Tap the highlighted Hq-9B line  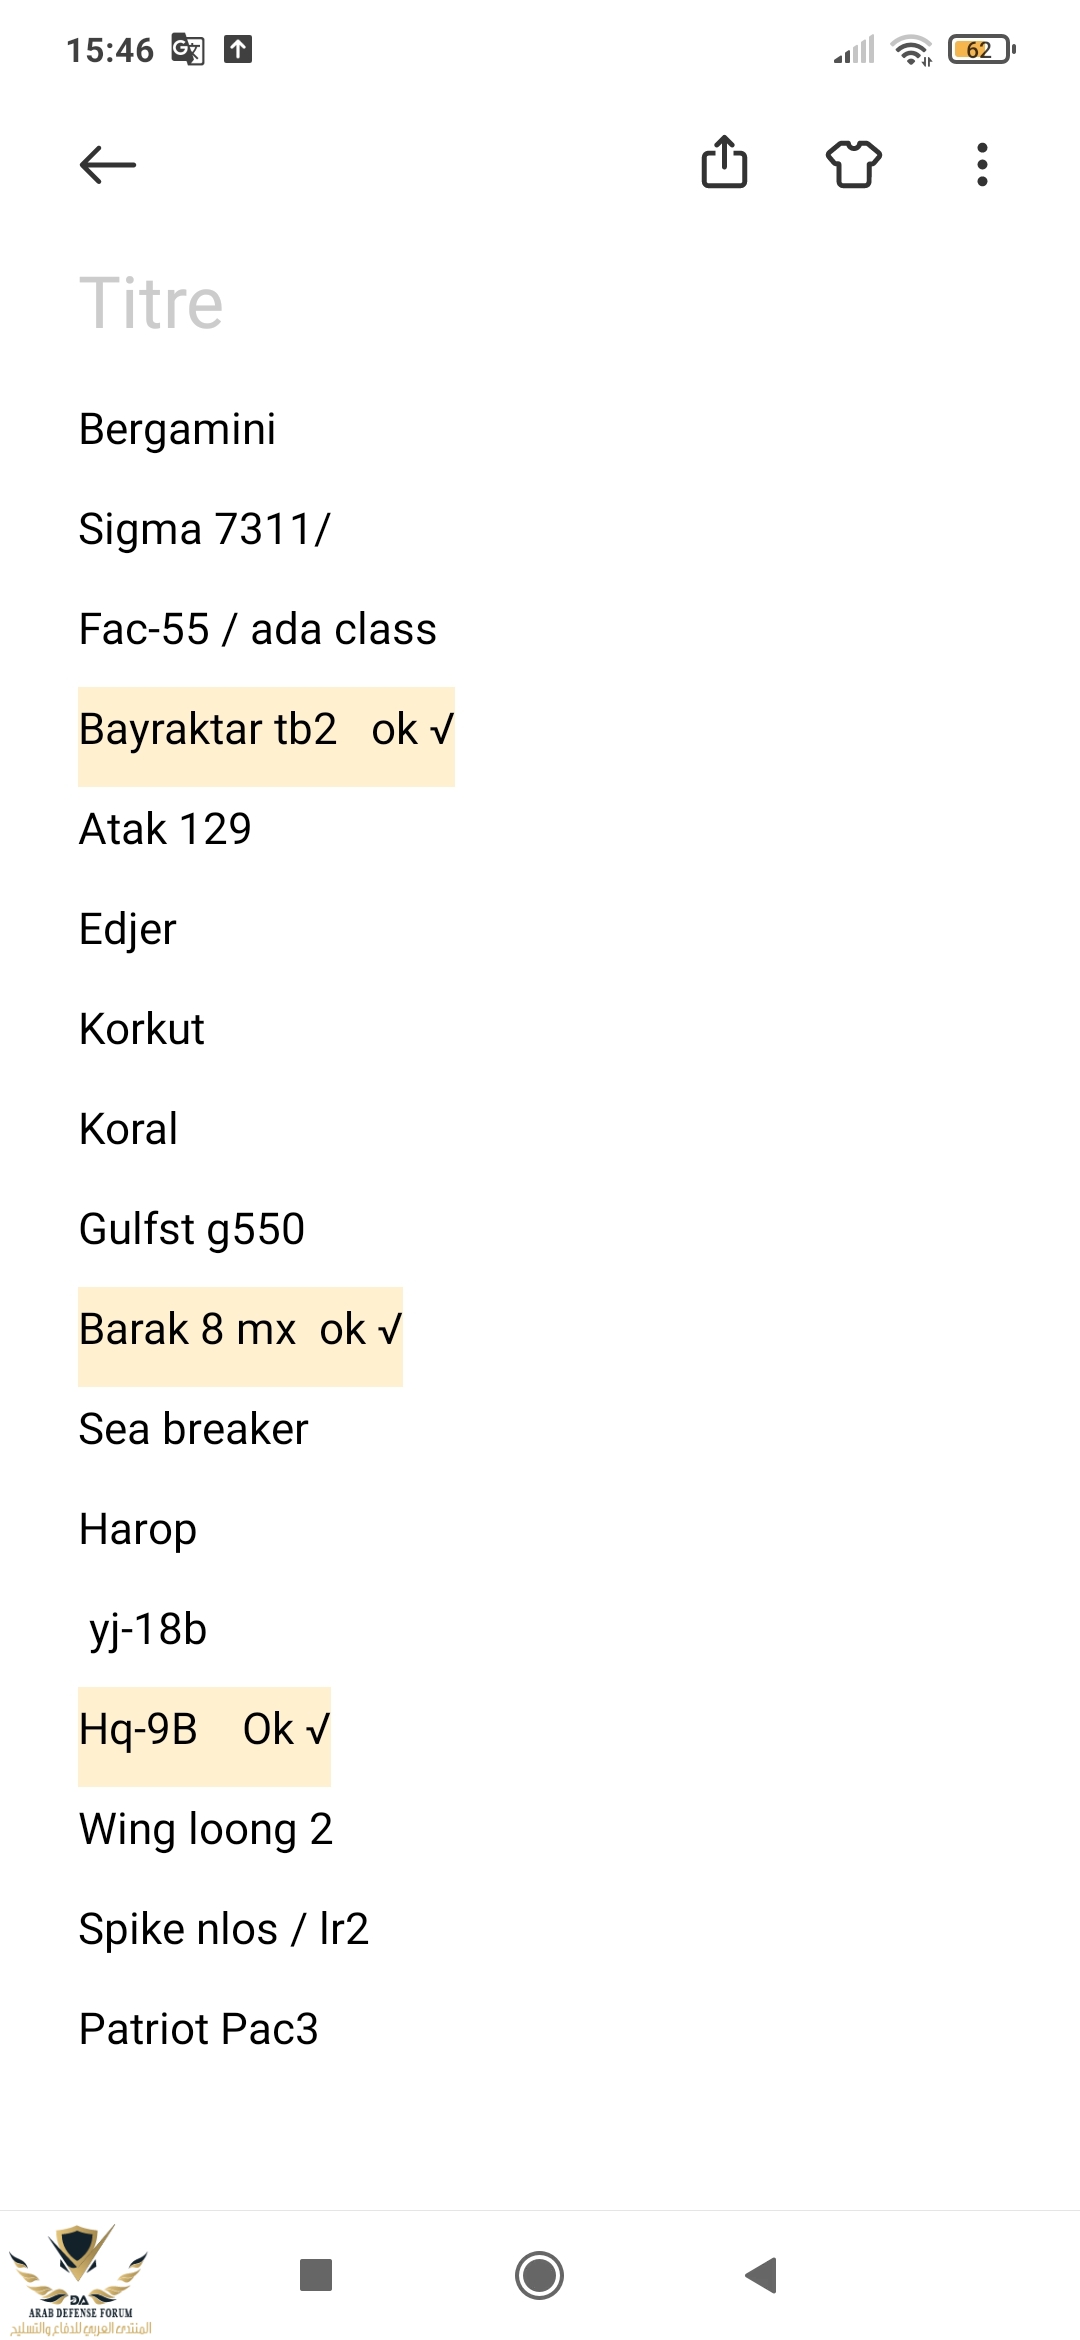(204, 1730)
